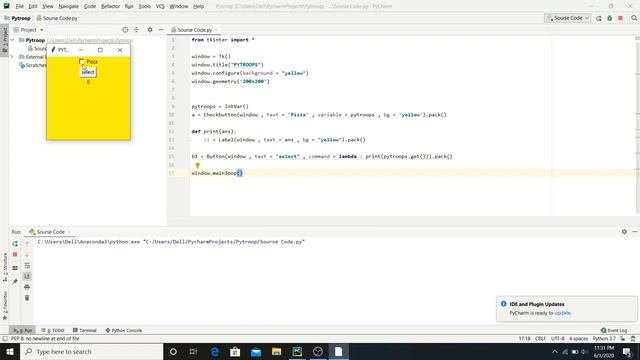
Task: Click the yellow lightbulb intention icon
Action: pos(198,165)
